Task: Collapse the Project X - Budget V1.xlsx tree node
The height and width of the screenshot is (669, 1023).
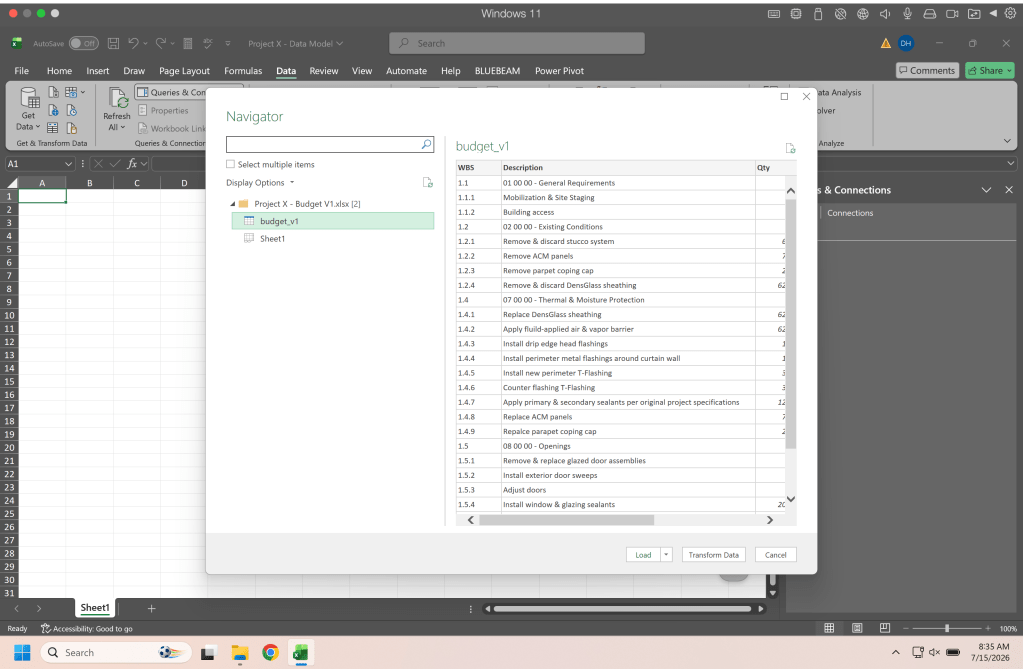Action: point(232,204)
